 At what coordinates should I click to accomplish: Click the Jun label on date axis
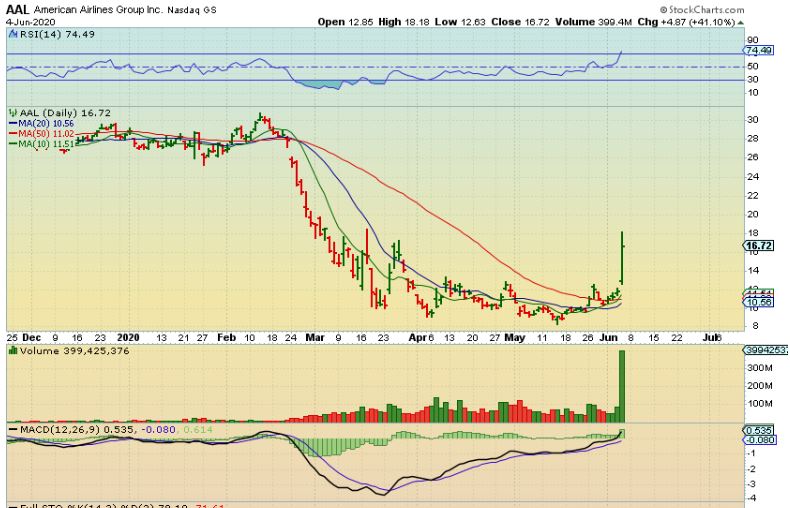click(x=609, y=337)
